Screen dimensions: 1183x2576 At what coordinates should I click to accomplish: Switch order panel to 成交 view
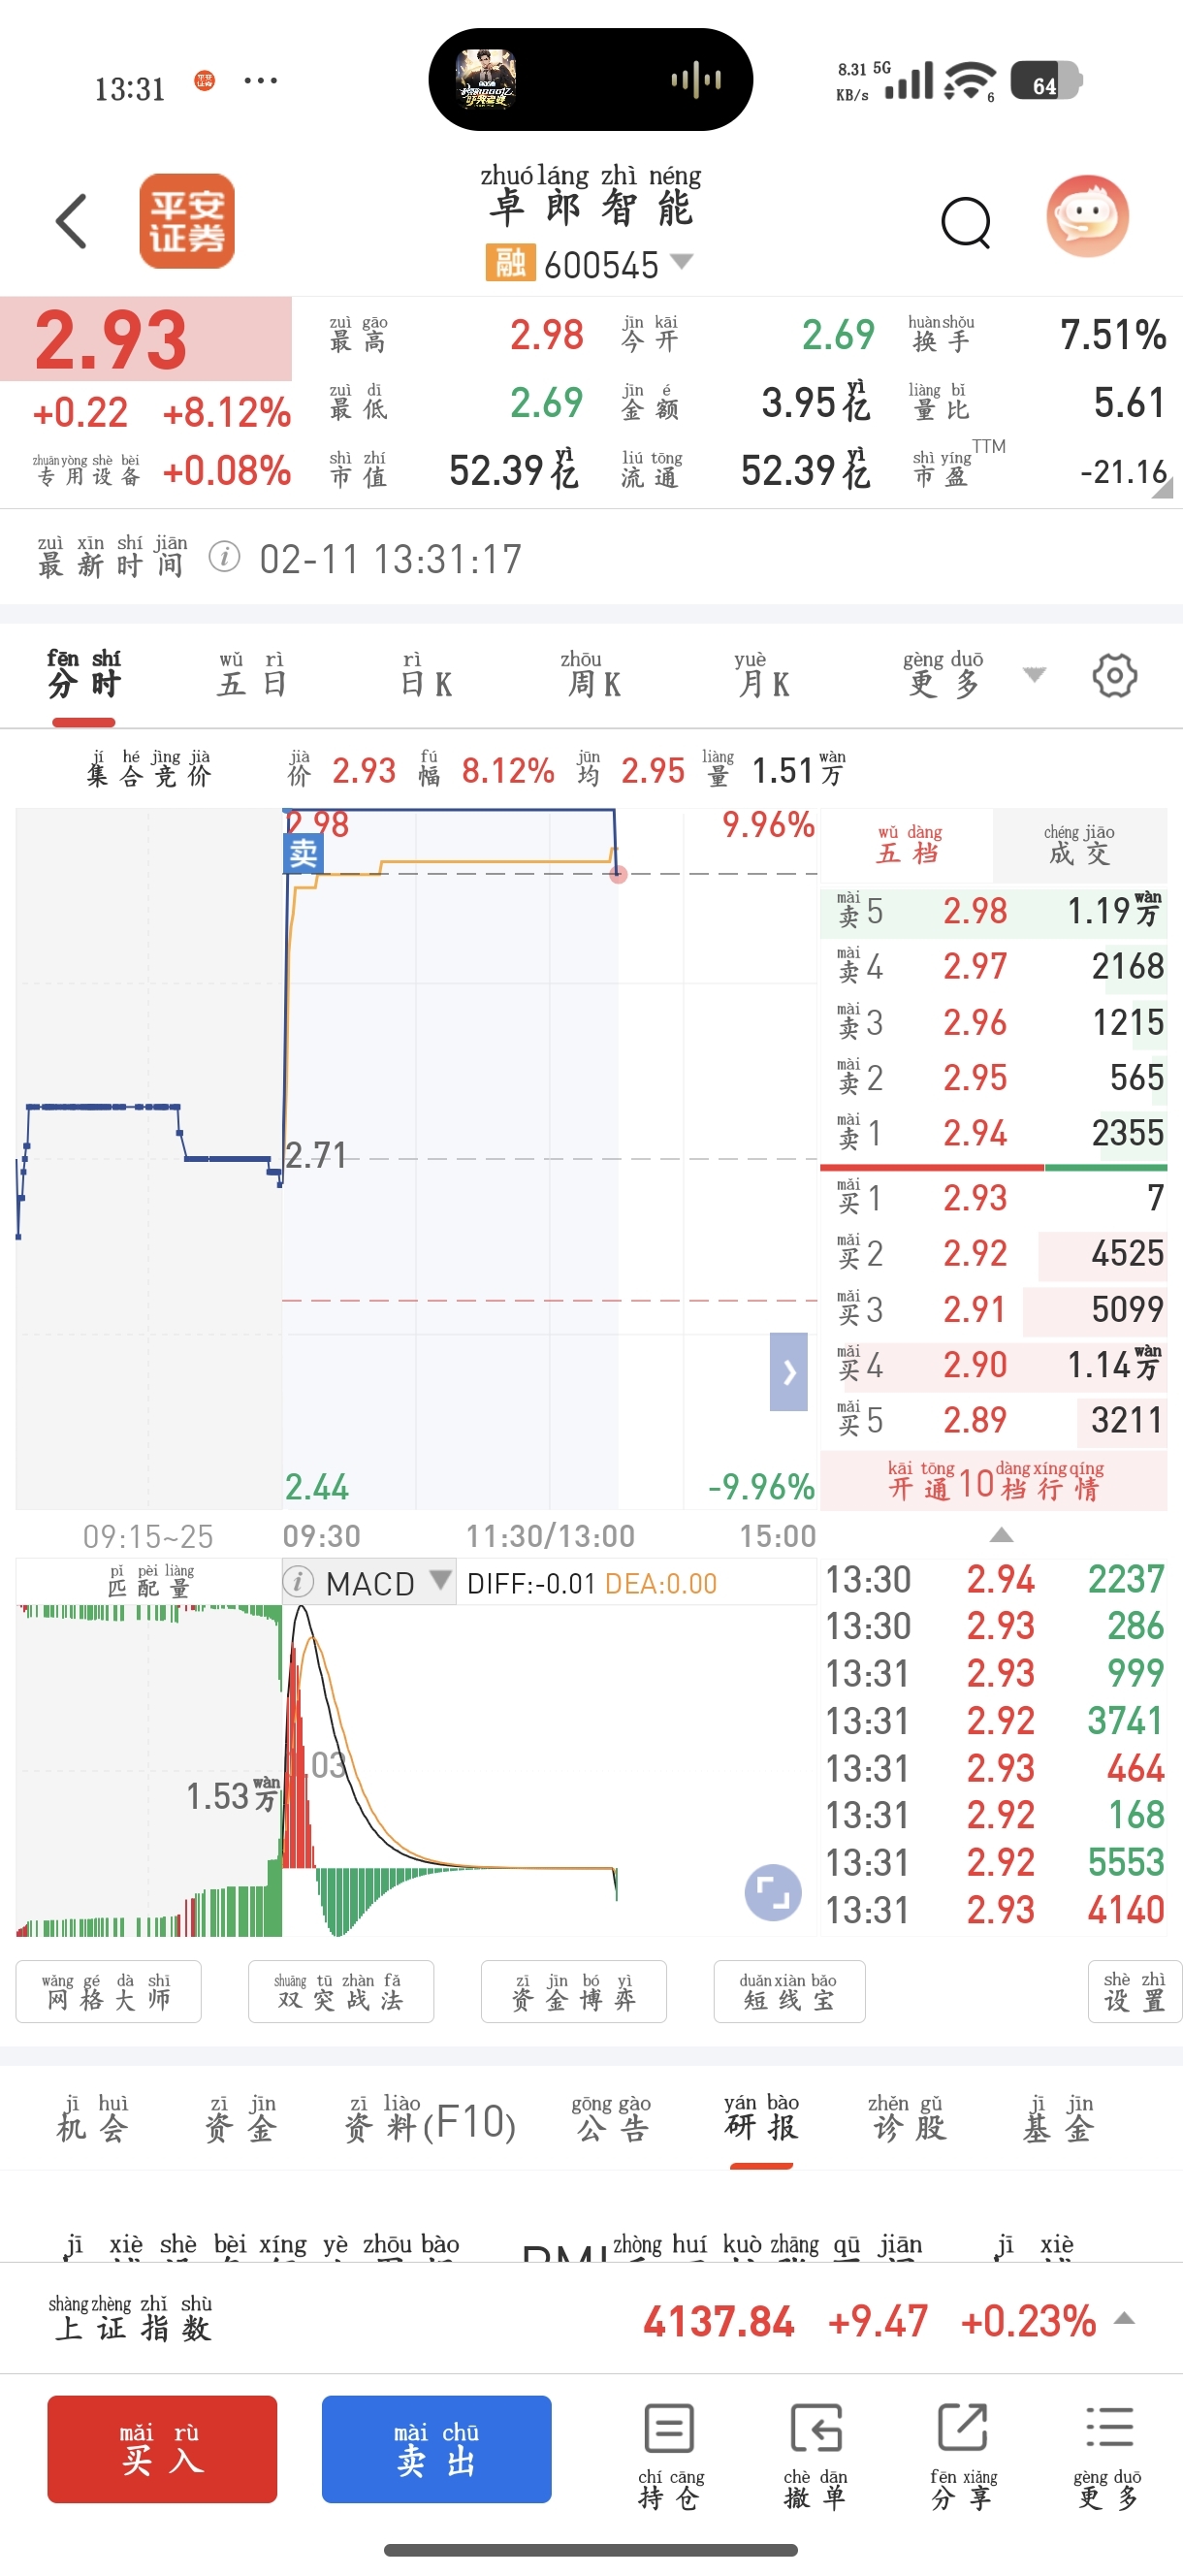tap(1079, 844)
